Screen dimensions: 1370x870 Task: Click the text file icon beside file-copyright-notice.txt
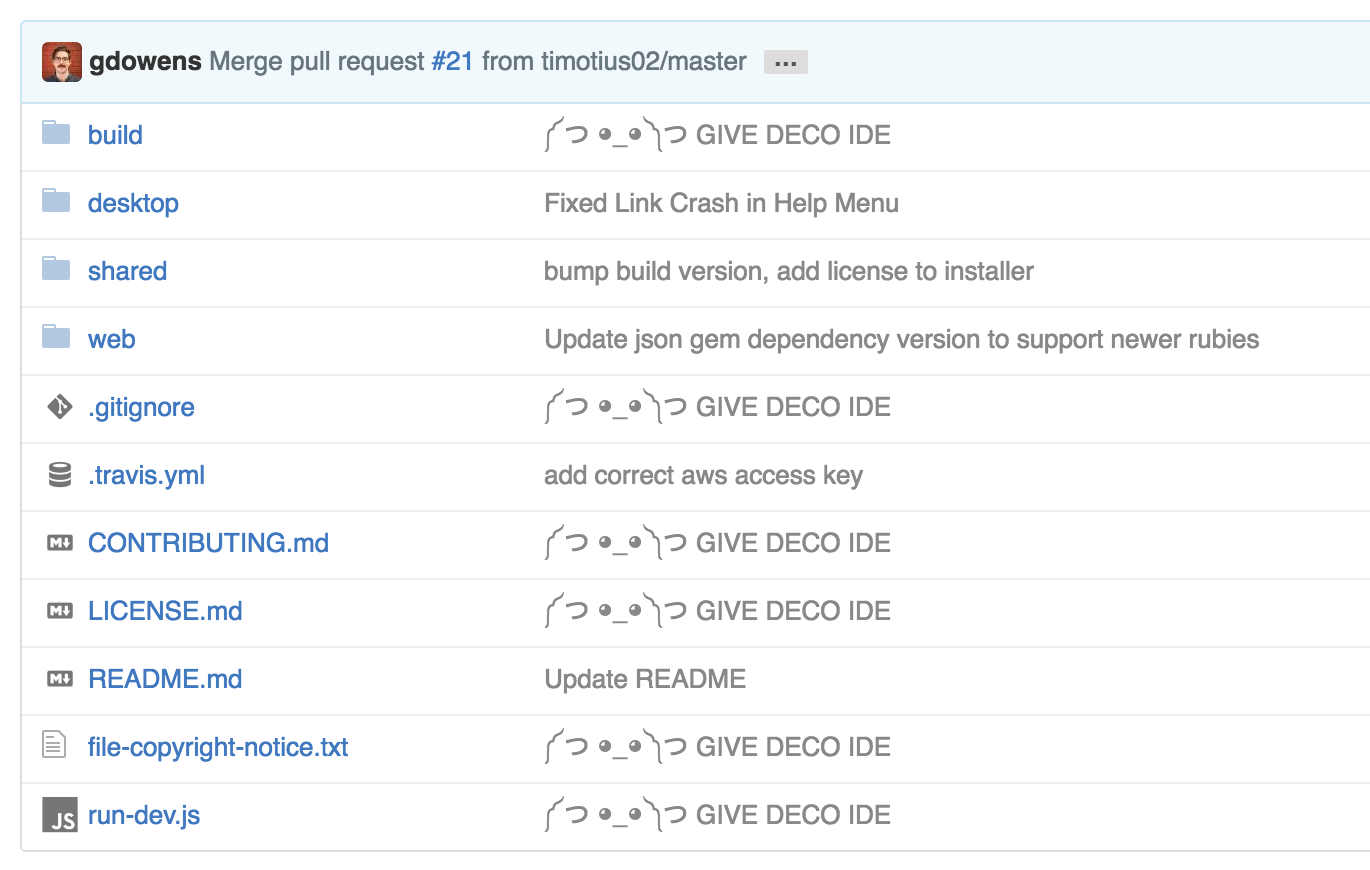click(x=57, y=746)
